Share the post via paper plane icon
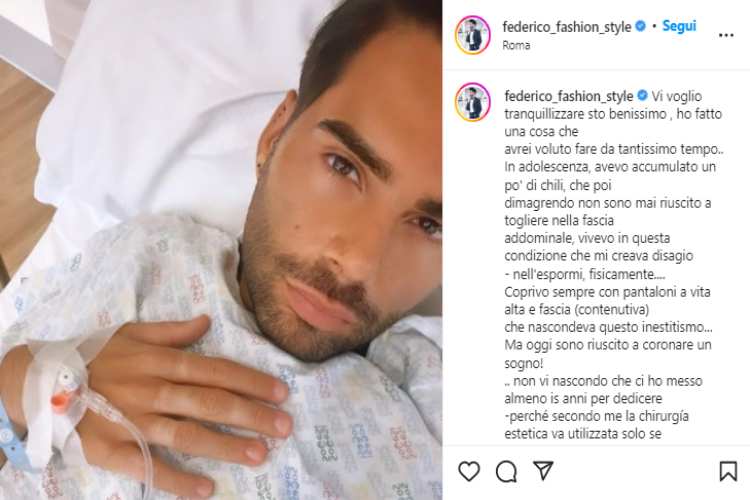 pyautogui.click(x=543, y=471)
